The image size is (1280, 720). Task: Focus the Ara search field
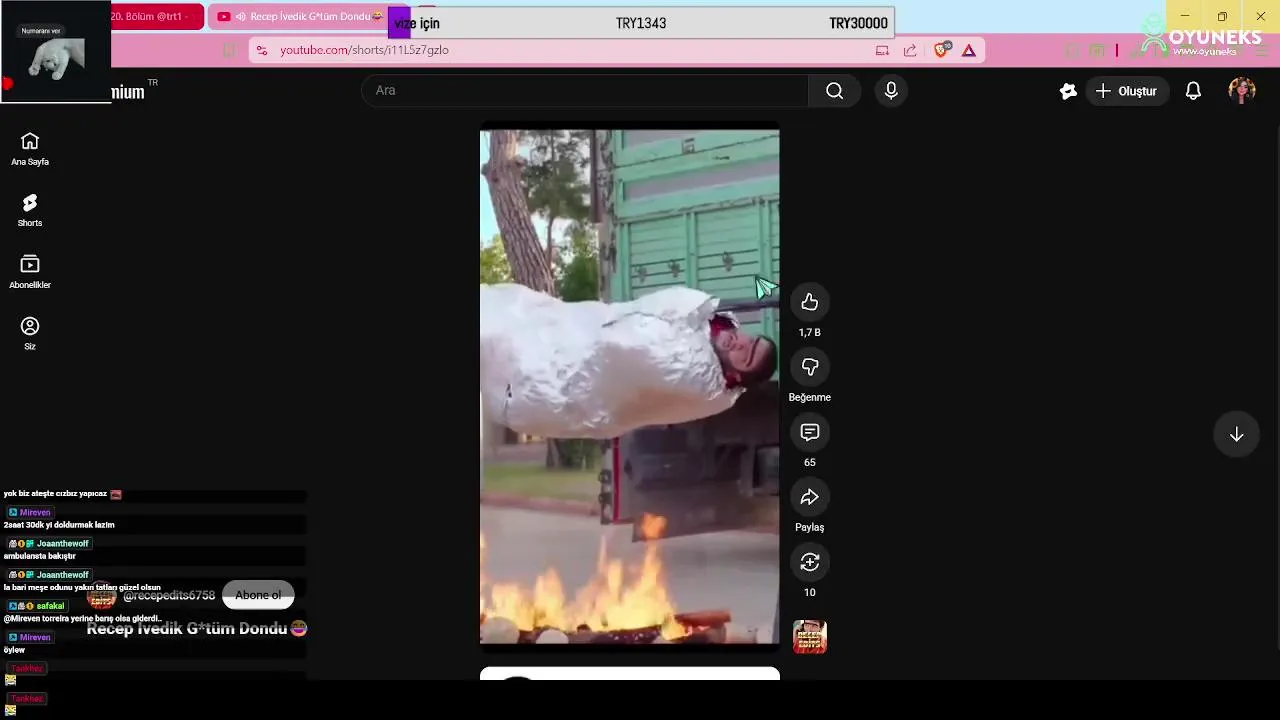point(585,91)
